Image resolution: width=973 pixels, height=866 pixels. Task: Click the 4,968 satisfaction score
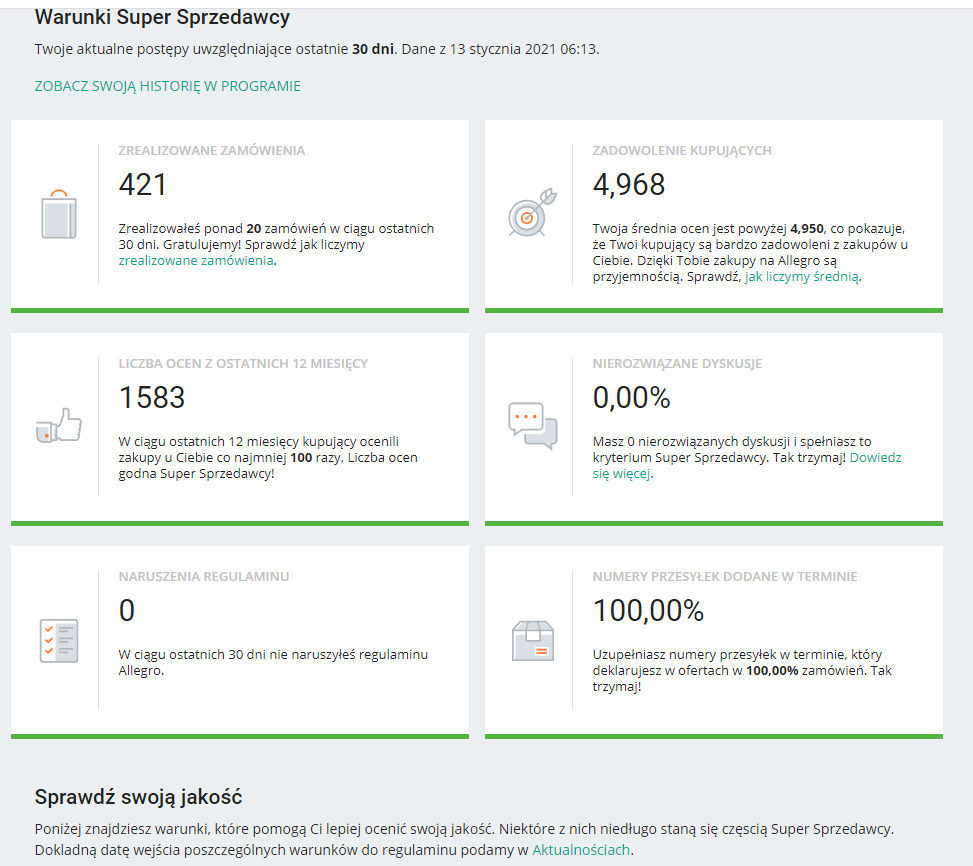click(x=629, y=185)
